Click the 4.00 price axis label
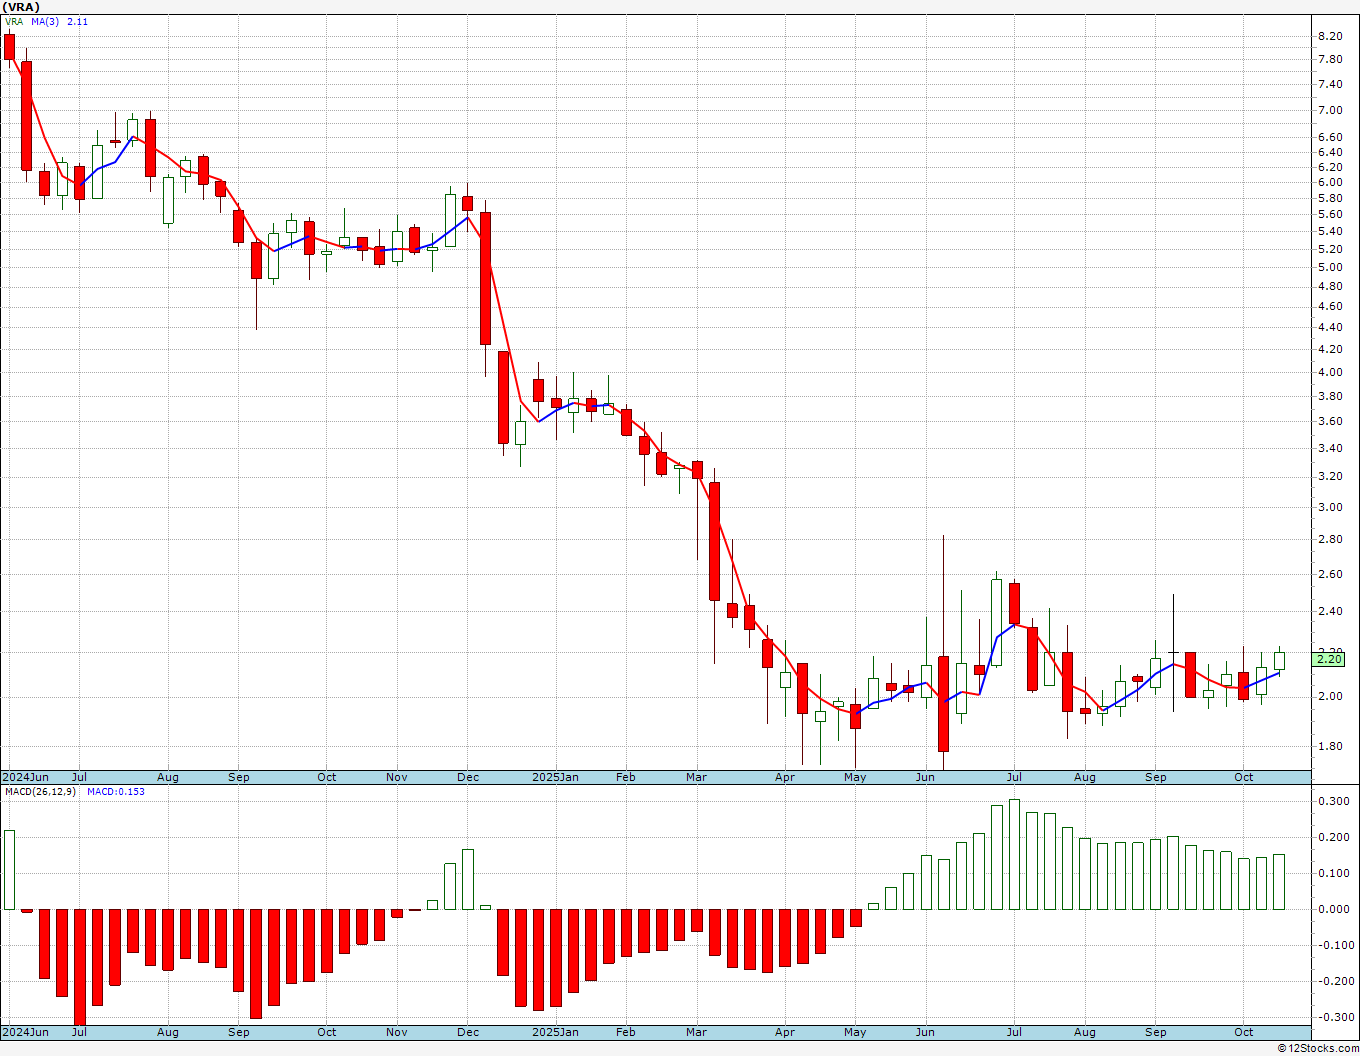The width and height of the screenshot is (1360, 1056). pos(1330,372)
